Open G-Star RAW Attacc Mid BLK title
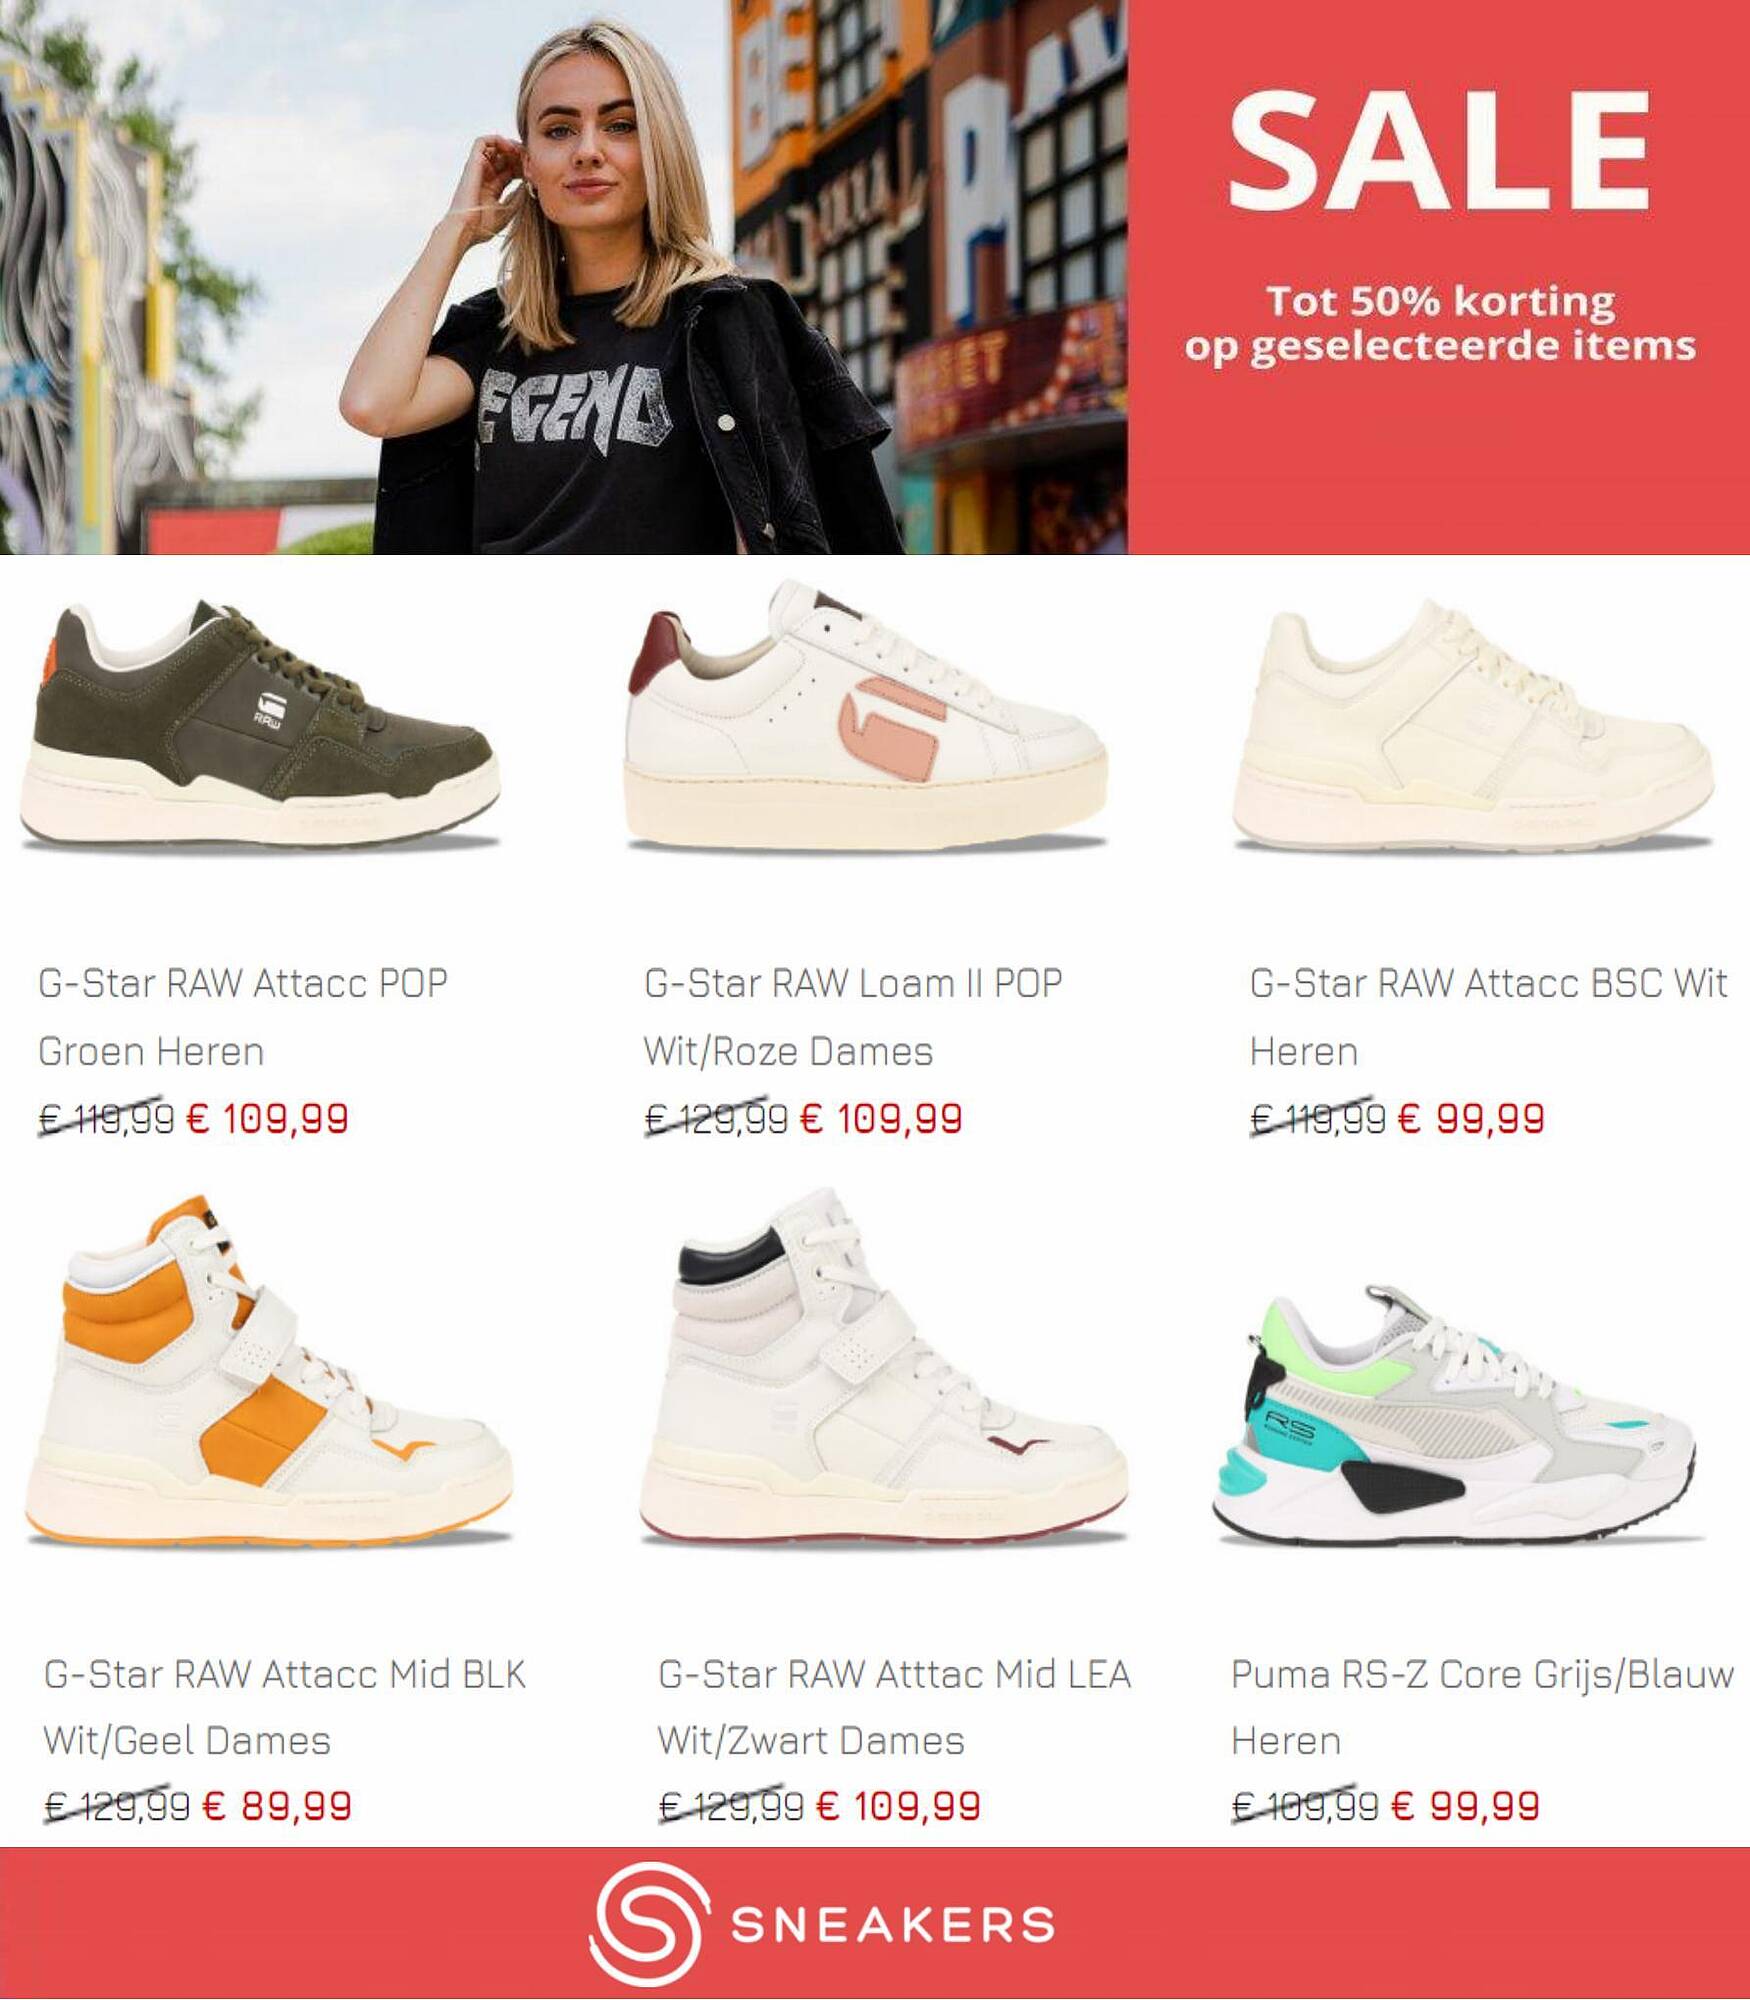The width and height of the screenshot is (1750, 2000). click(x=285, y=1707)
